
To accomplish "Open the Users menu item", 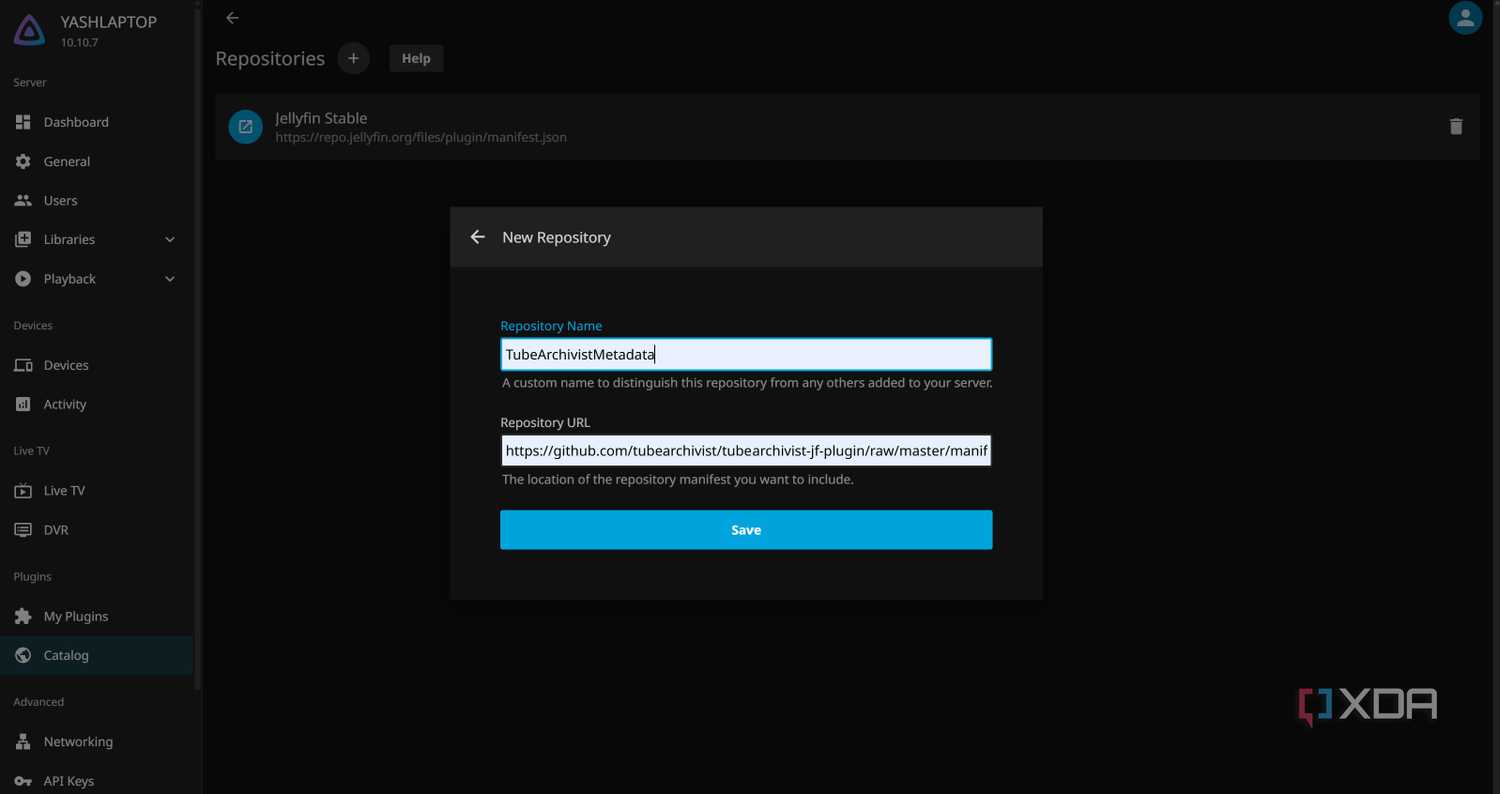I will coord(96,200).
